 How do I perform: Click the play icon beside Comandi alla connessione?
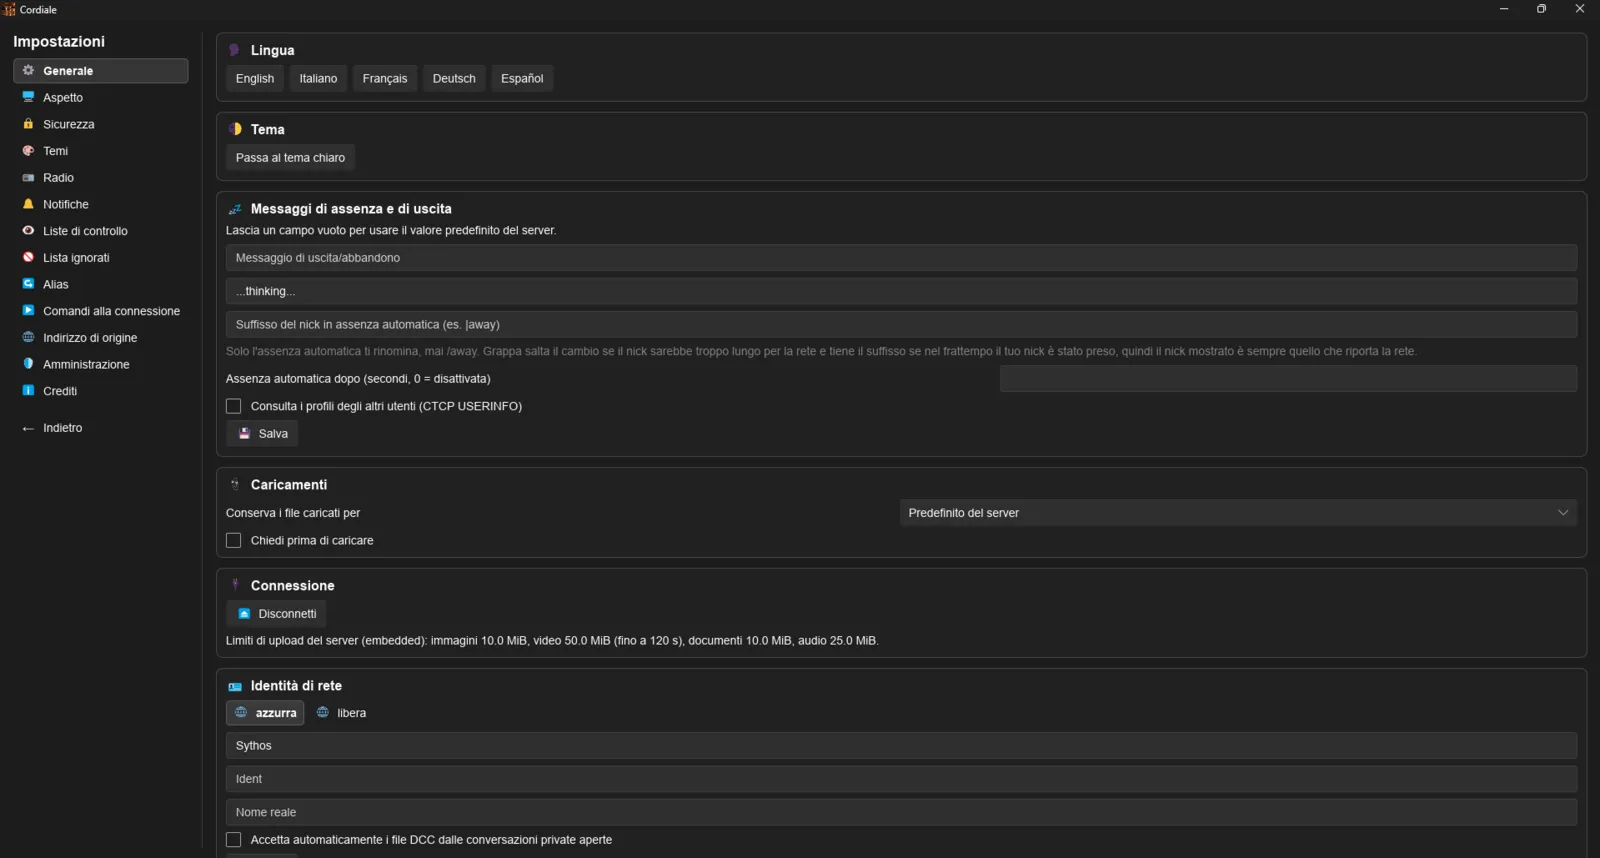(28, 311)
